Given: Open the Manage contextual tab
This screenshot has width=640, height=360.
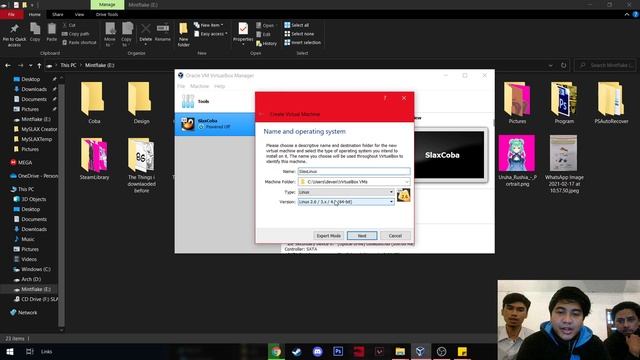Looking at the screenshot, I should click(x=107, y=4).
